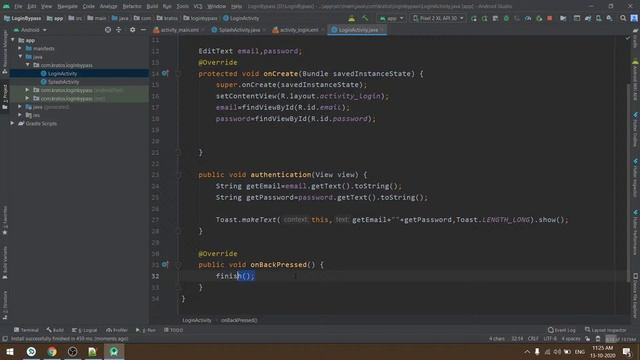Open the Event Log

(562, 330)
